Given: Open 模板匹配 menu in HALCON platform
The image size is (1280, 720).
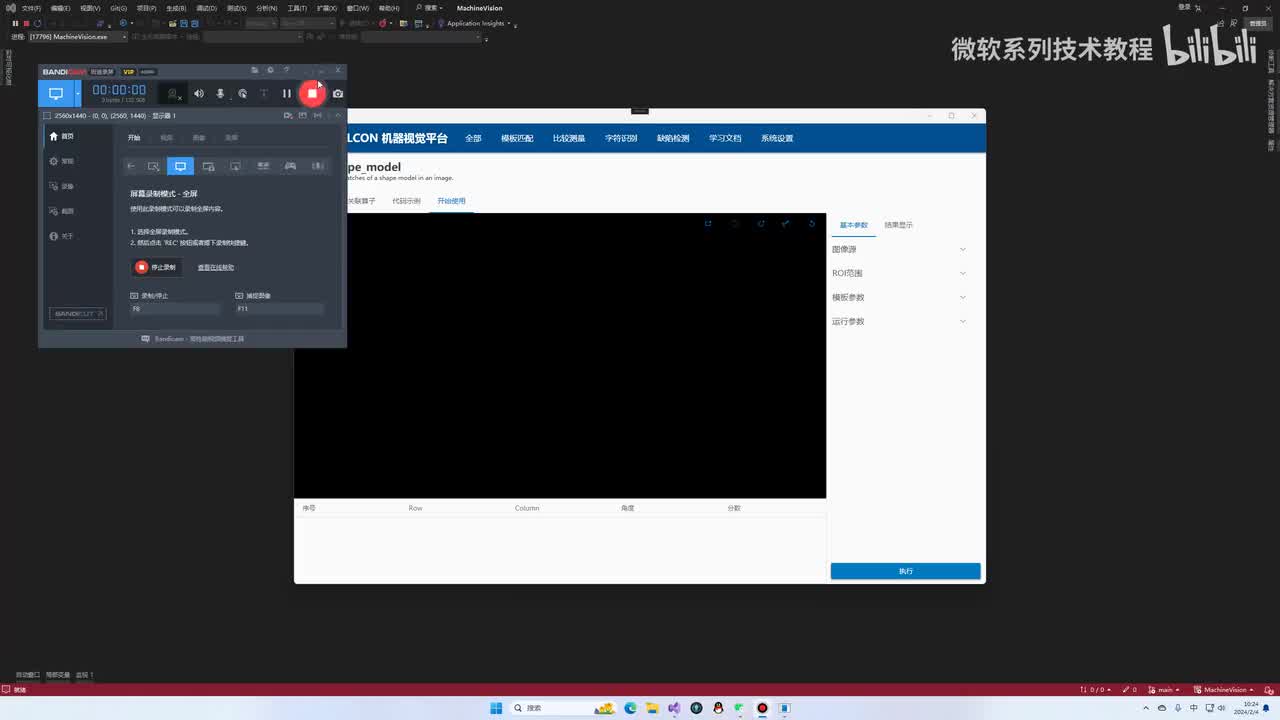Looking at the screenshot, I should (517, 138).
